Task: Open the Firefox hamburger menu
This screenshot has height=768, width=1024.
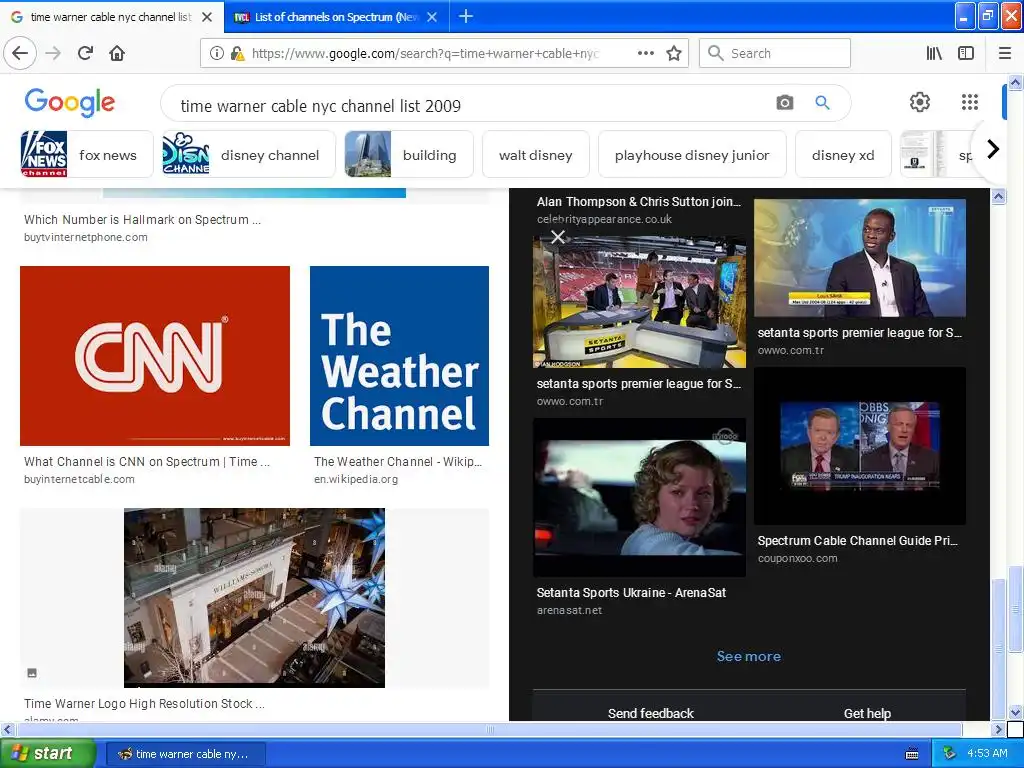Action: click(1005, 53)
